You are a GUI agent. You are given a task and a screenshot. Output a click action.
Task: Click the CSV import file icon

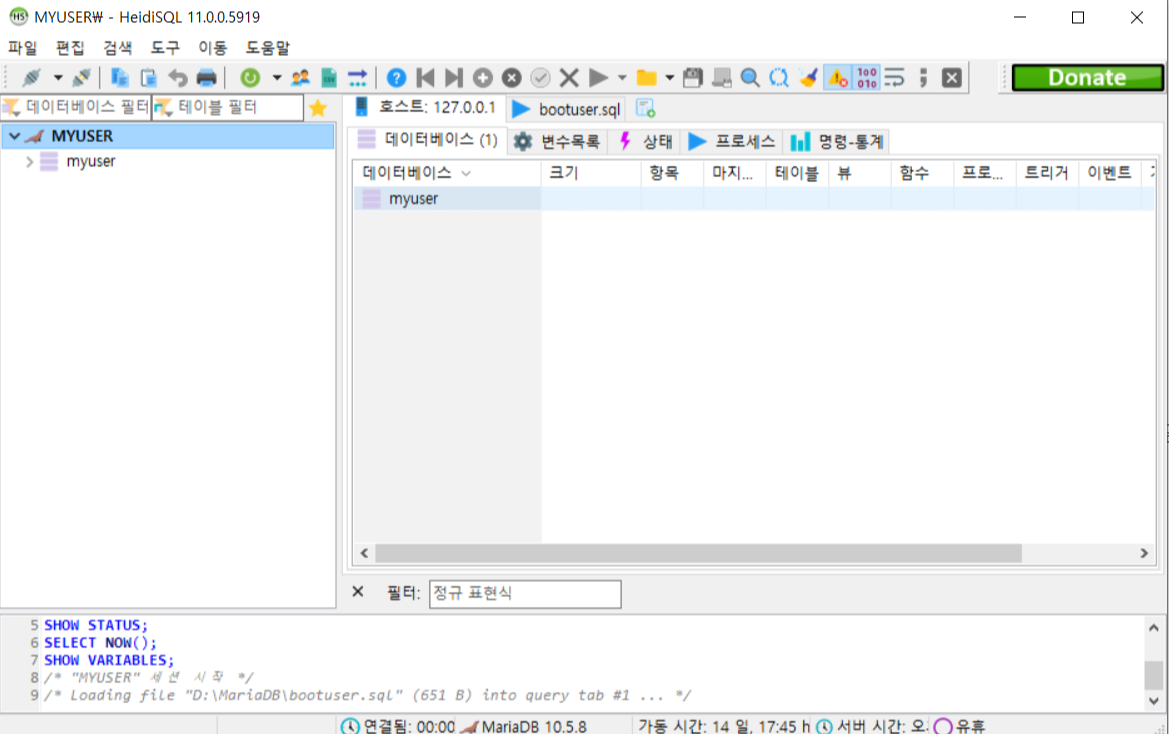(x=329, y=77)
